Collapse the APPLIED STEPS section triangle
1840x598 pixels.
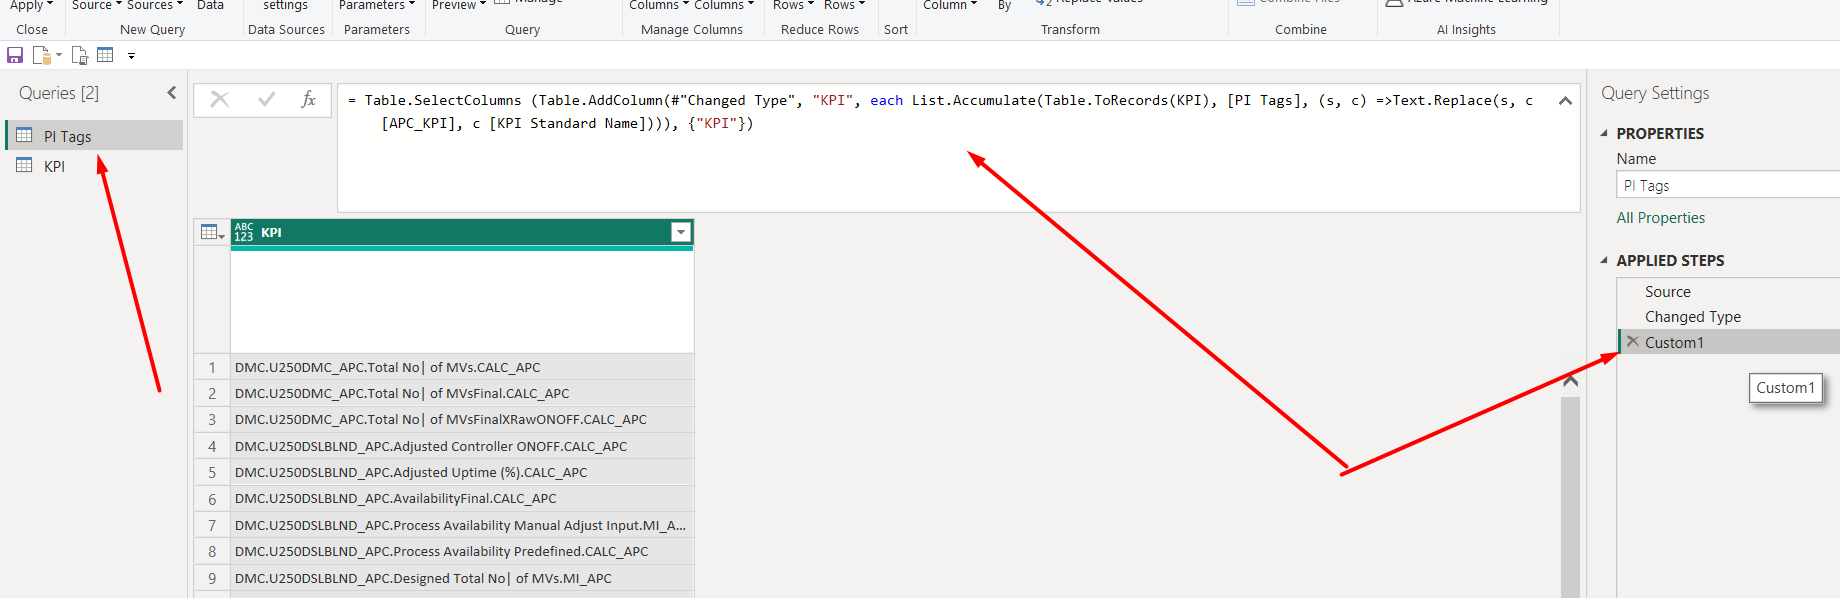tap(1604, 260)
